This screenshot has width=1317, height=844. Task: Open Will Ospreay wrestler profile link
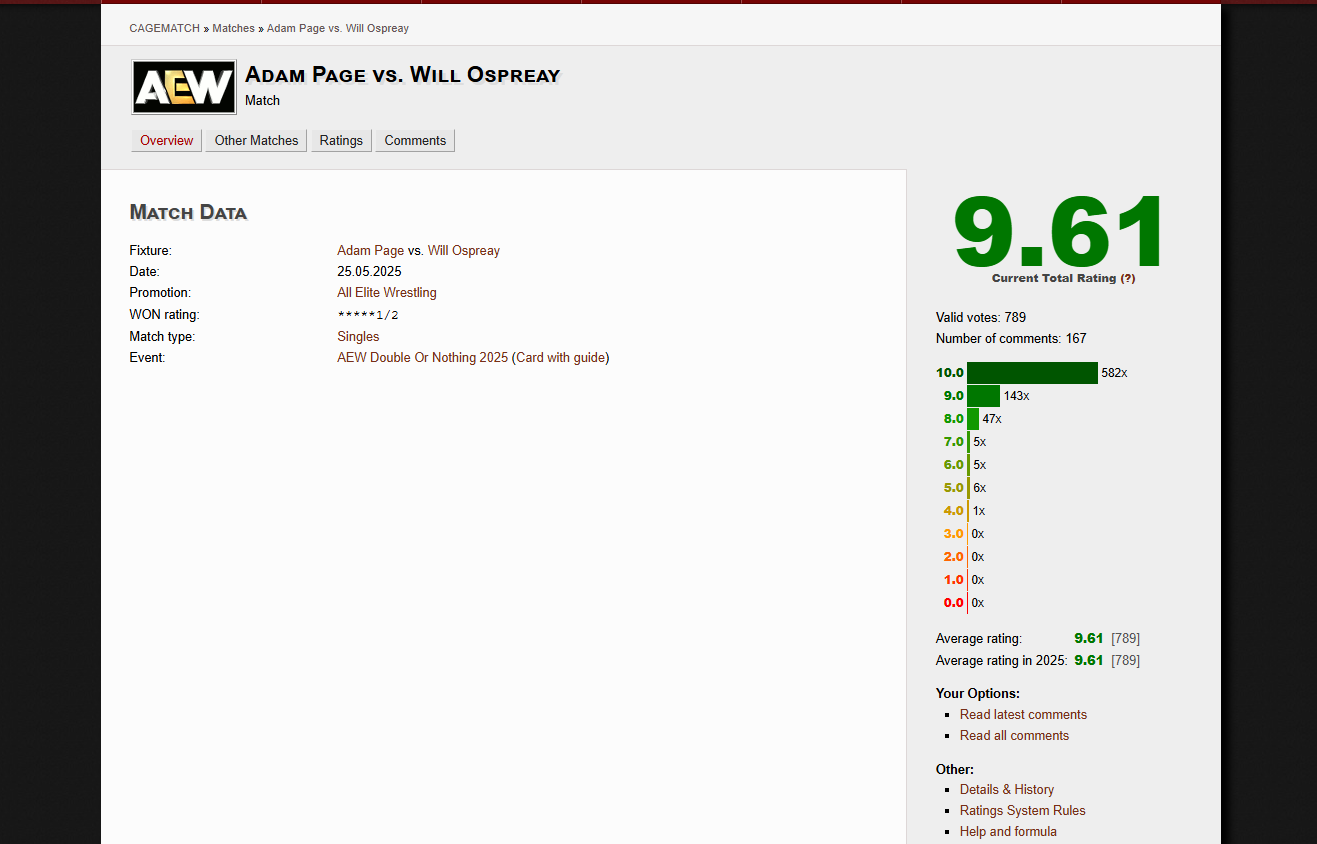click(x=464, y=251)
